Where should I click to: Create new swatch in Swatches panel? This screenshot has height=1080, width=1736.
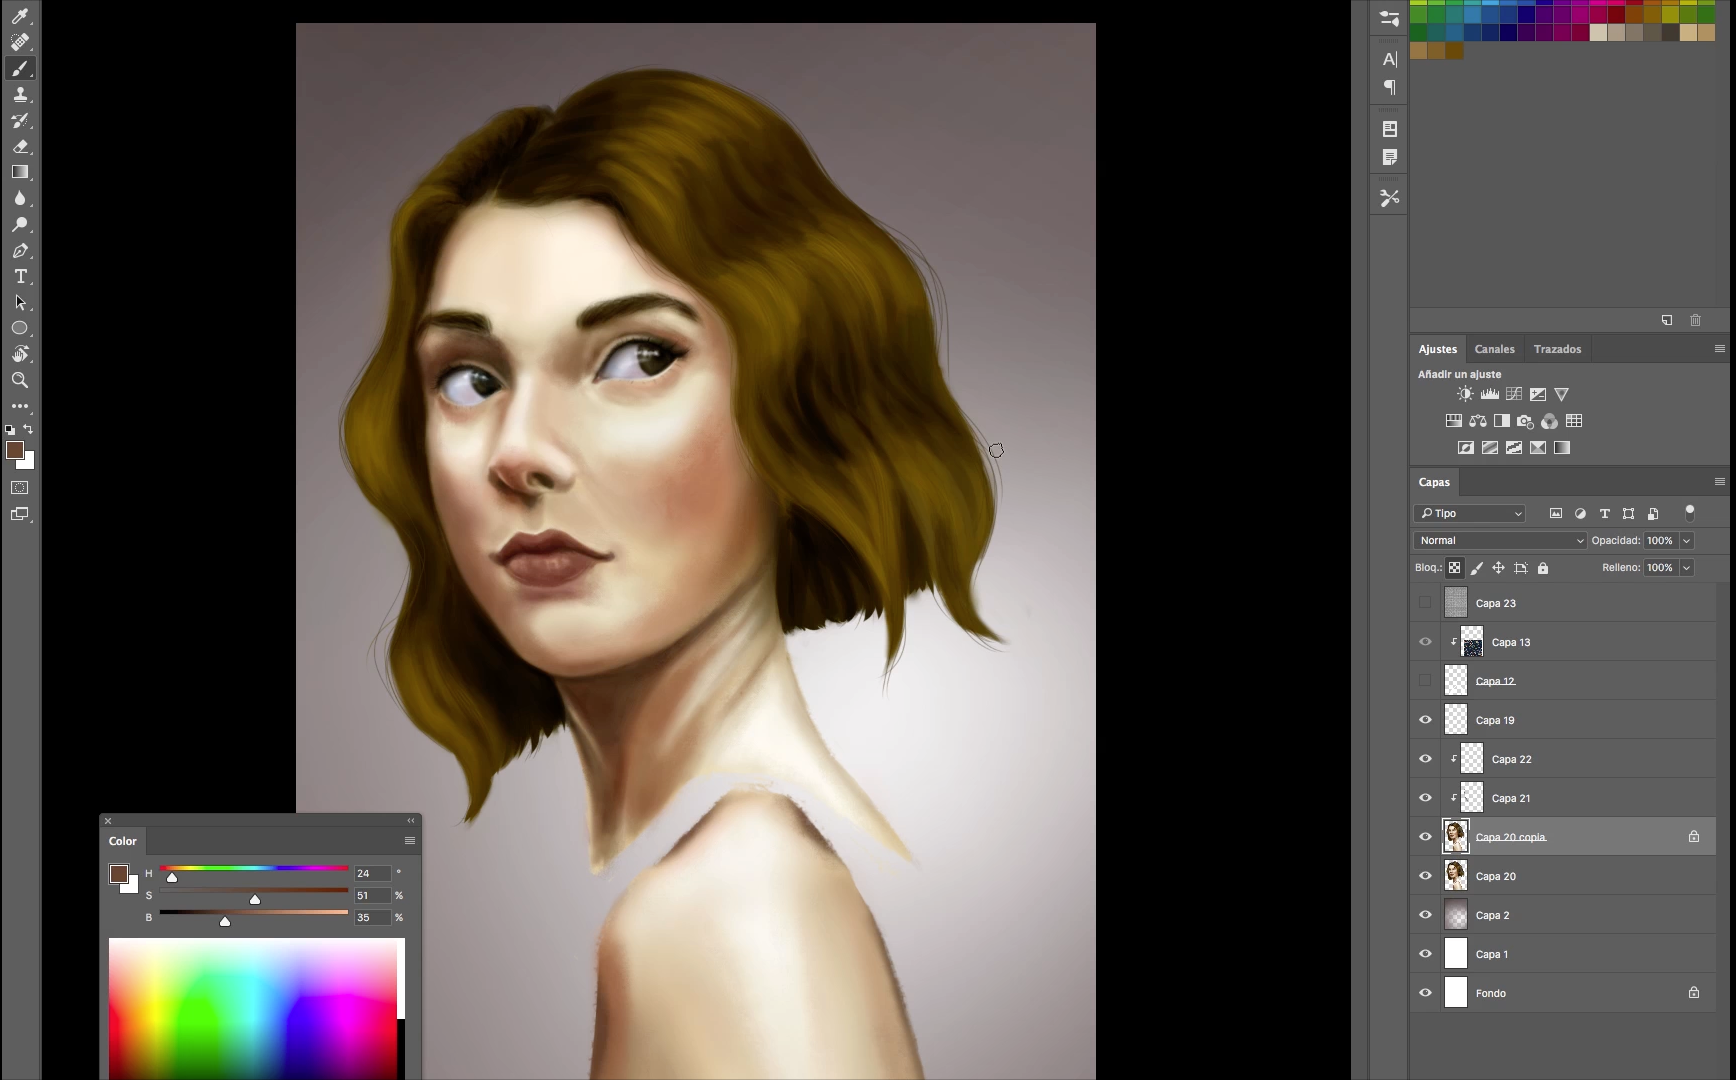(x=1667, y=320)
